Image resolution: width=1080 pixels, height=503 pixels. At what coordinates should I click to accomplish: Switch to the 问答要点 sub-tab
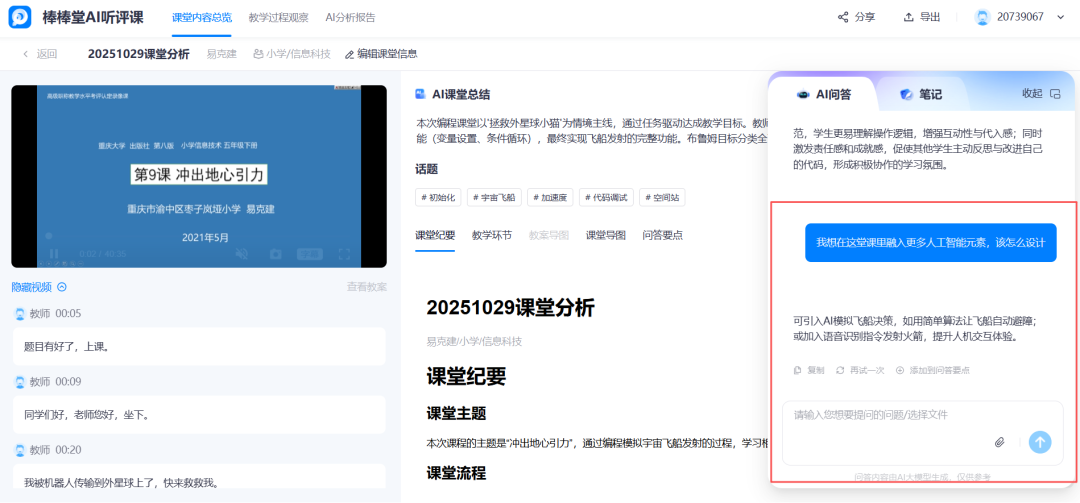pyautogui.click(x=663, y=235)
